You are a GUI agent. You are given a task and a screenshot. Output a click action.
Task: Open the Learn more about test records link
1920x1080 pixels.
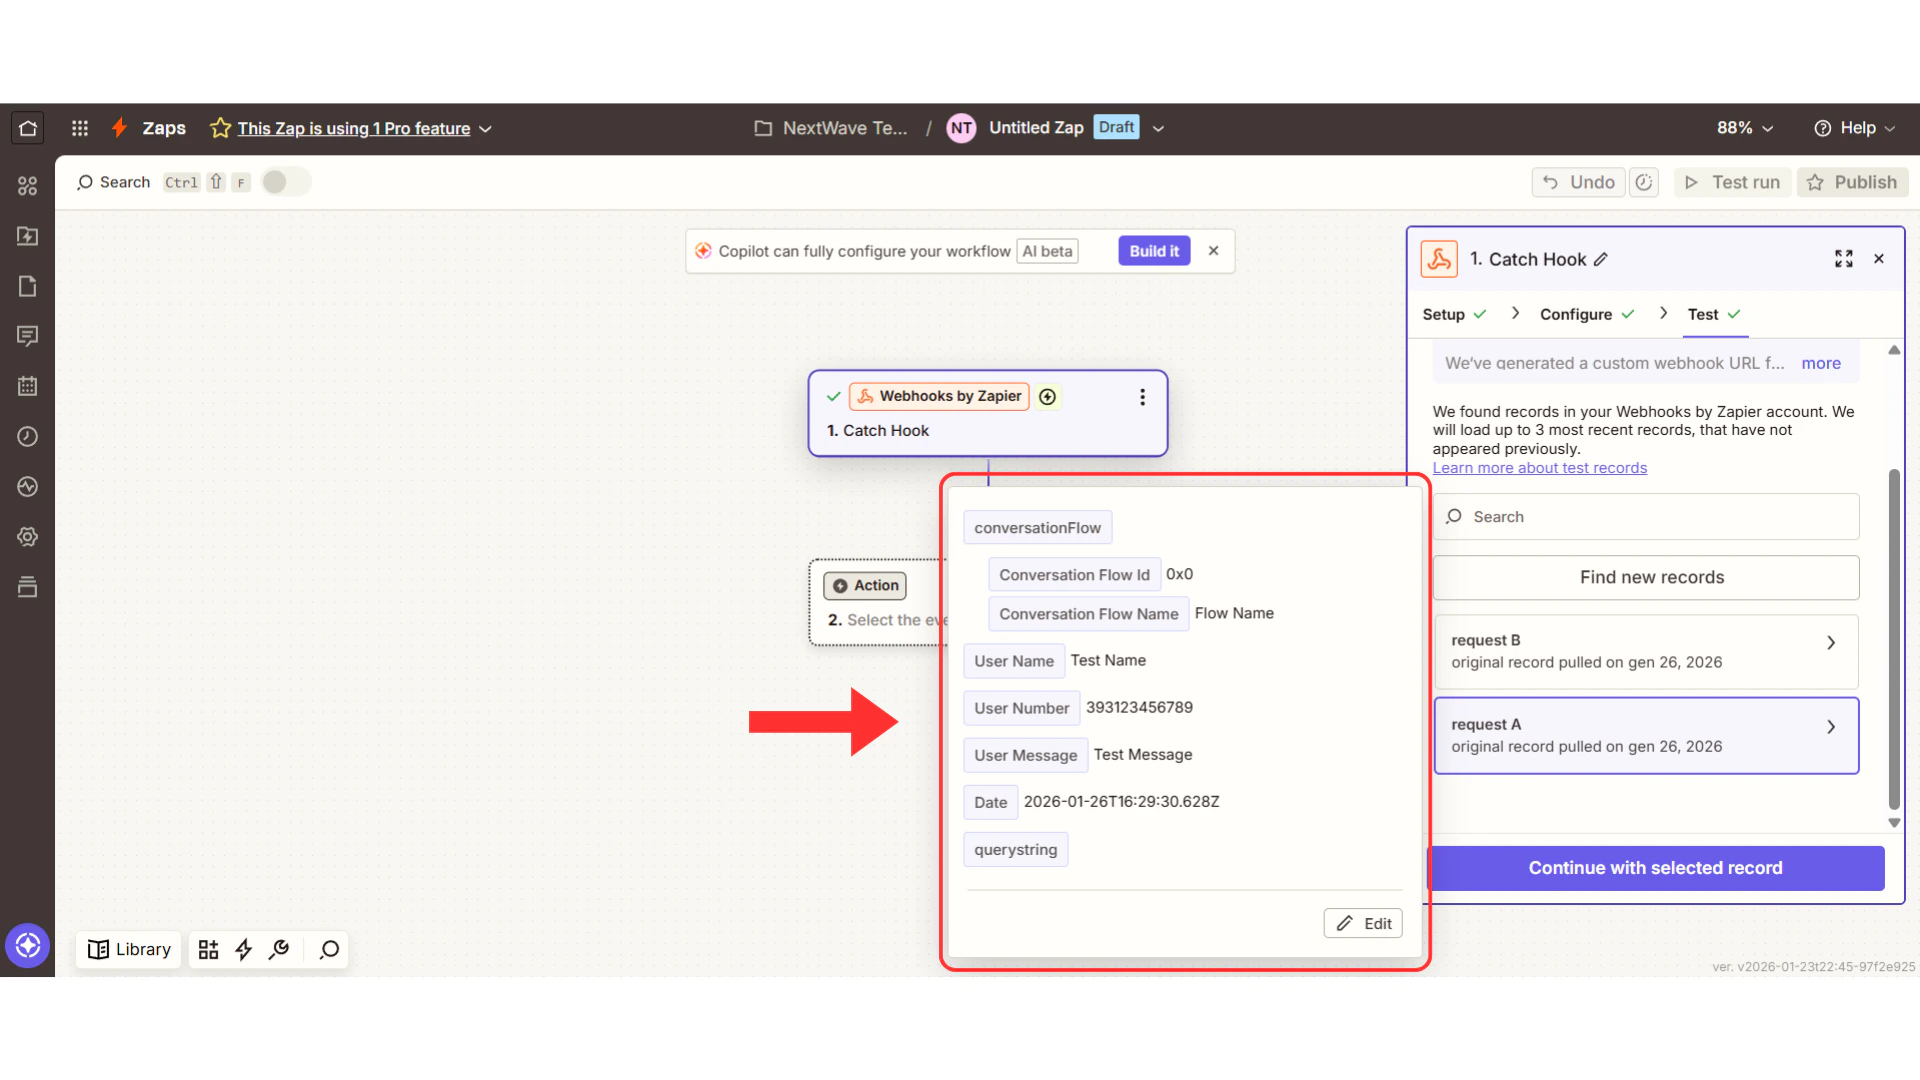(x=1540, y=467)
